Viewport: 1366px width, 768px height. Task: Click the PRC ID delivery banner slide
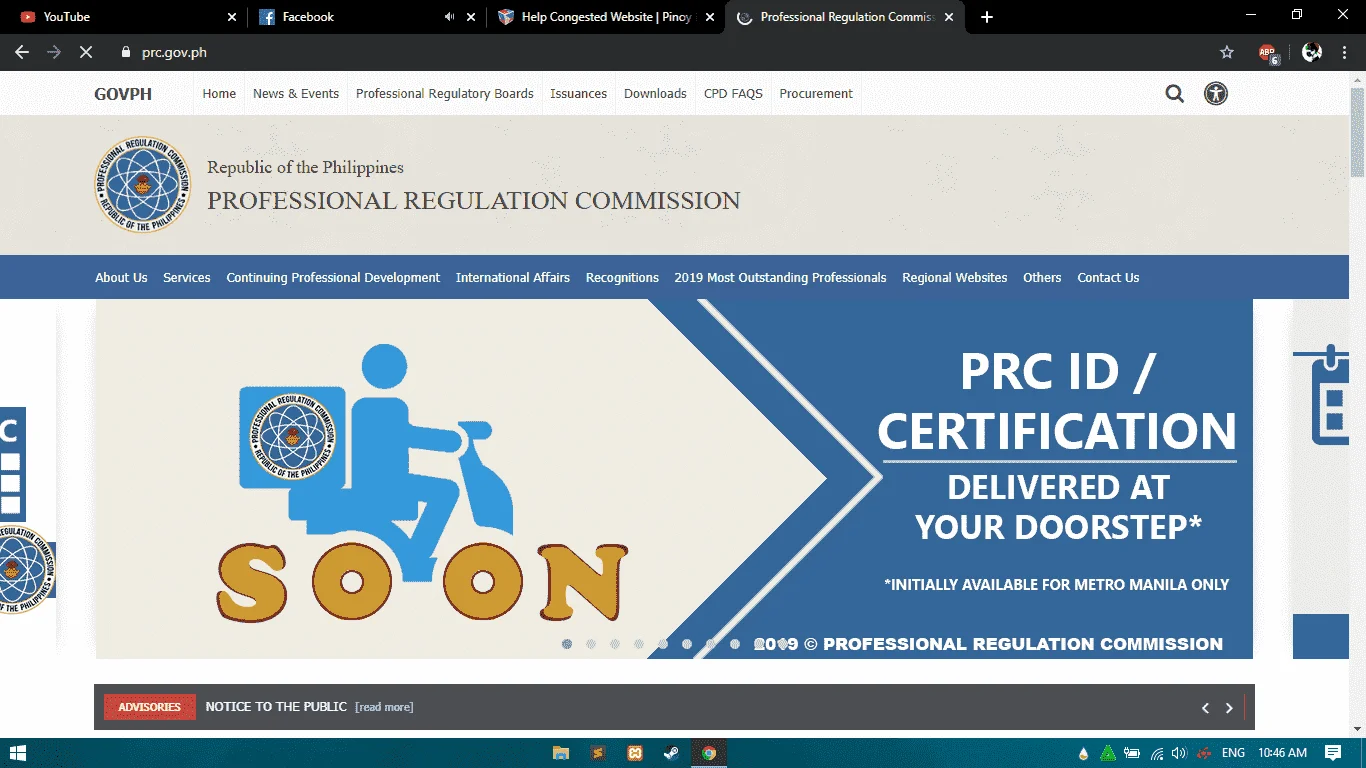(674, 479)
